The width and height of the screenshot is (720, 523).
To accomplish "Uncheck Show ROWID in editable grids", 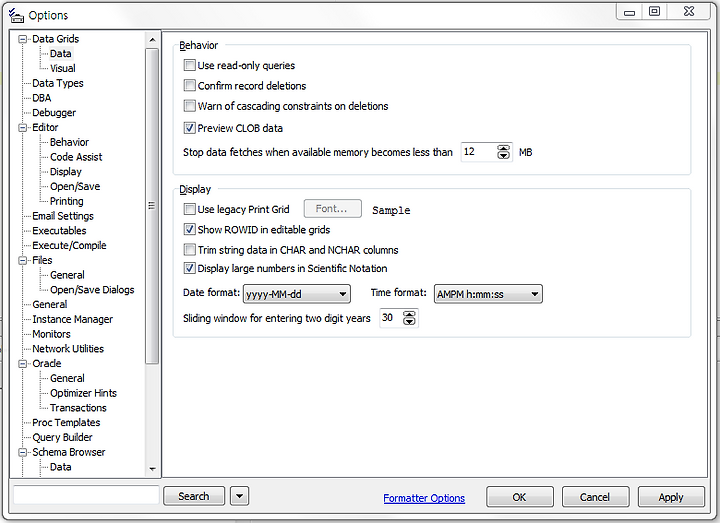I will click(190, 229).
